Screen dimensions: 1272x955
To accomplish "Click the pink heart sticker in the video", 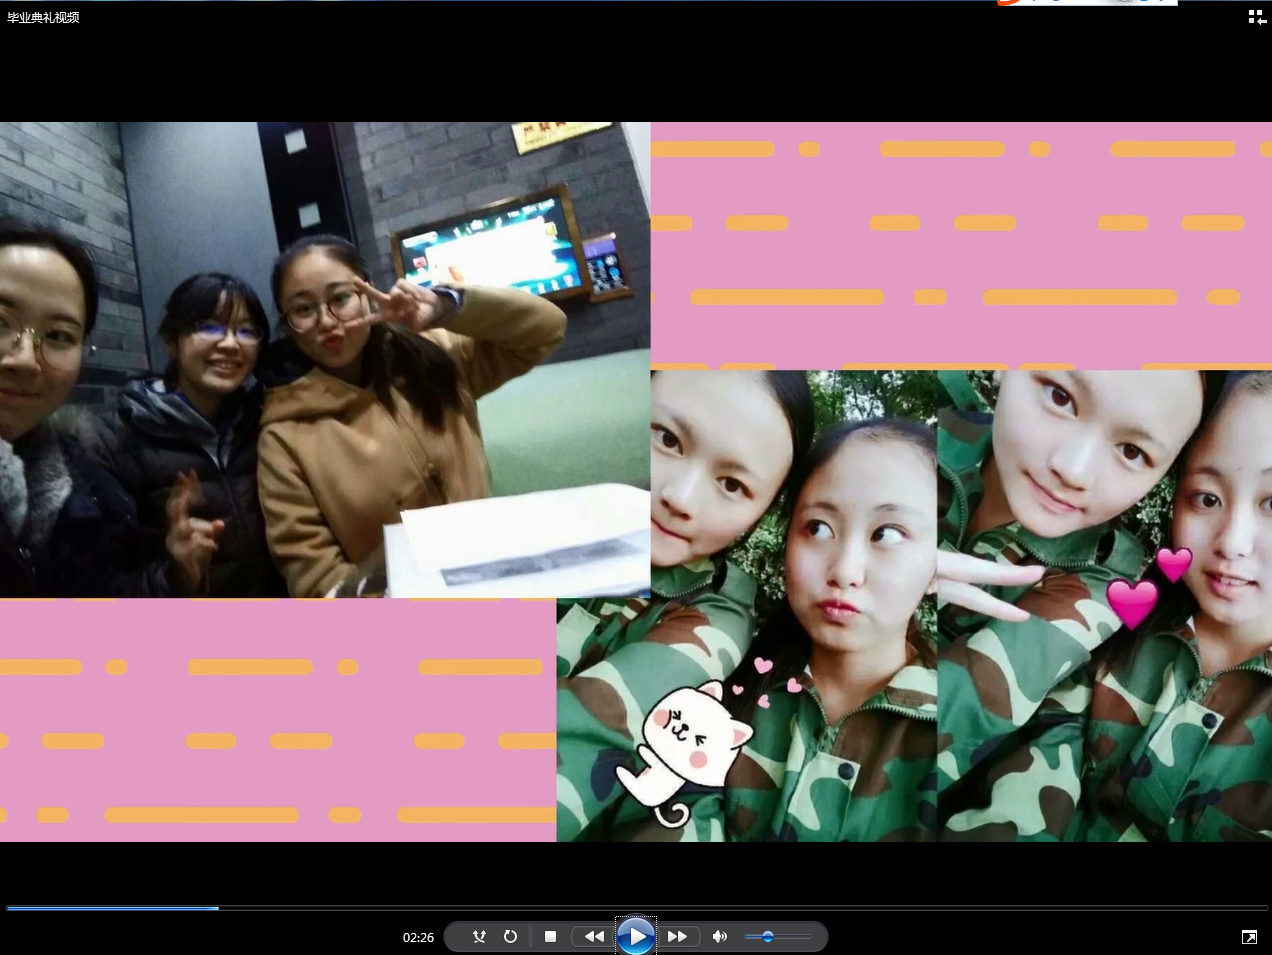I will click(x=1135, y=600).
